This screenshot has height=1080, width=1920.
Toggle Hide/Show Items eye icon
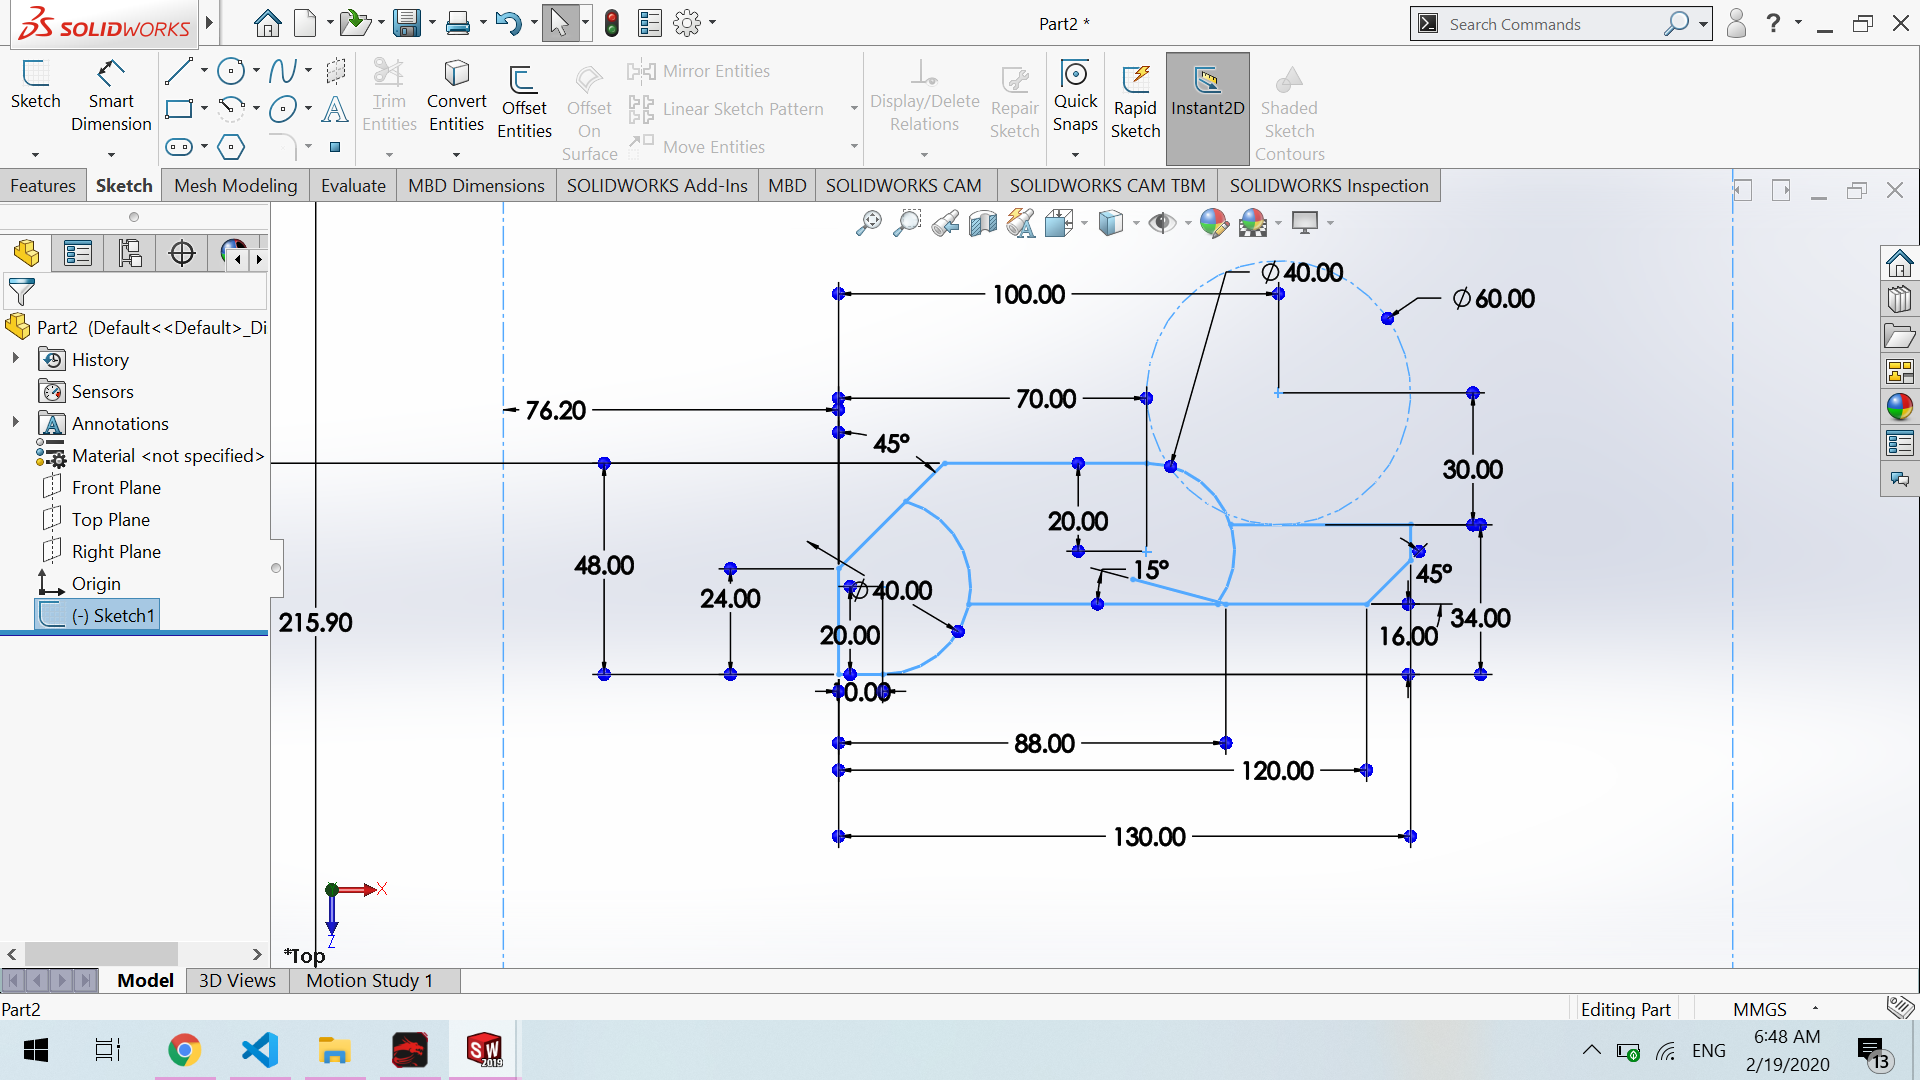click(1161, 223)
